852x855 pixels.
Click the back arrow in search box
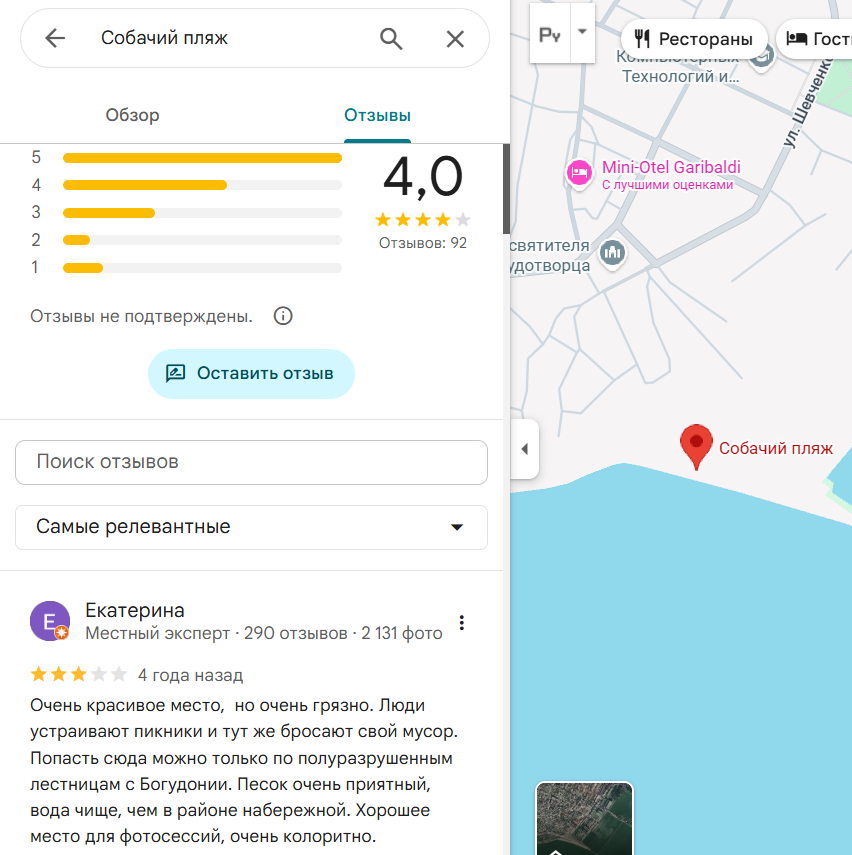(55, 38)
